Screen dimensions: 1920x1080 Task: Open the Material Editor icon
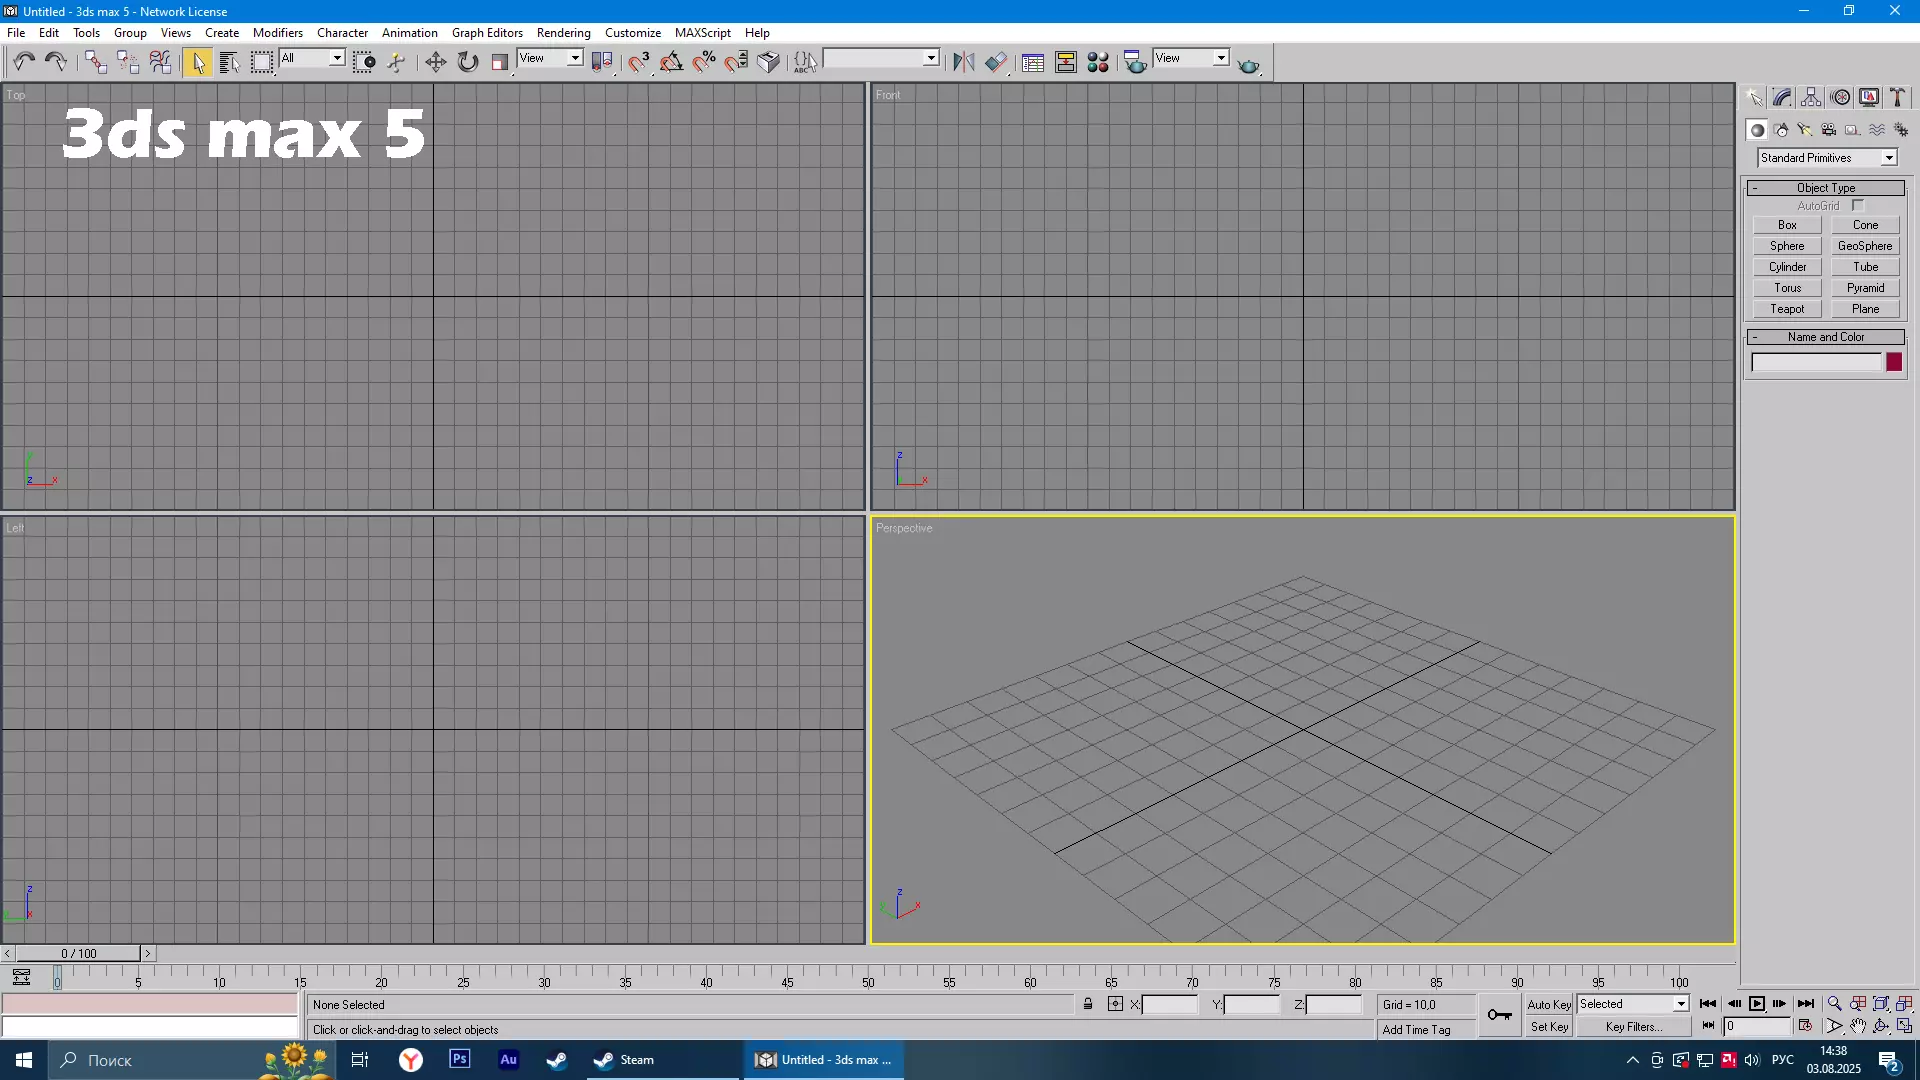1098,62
